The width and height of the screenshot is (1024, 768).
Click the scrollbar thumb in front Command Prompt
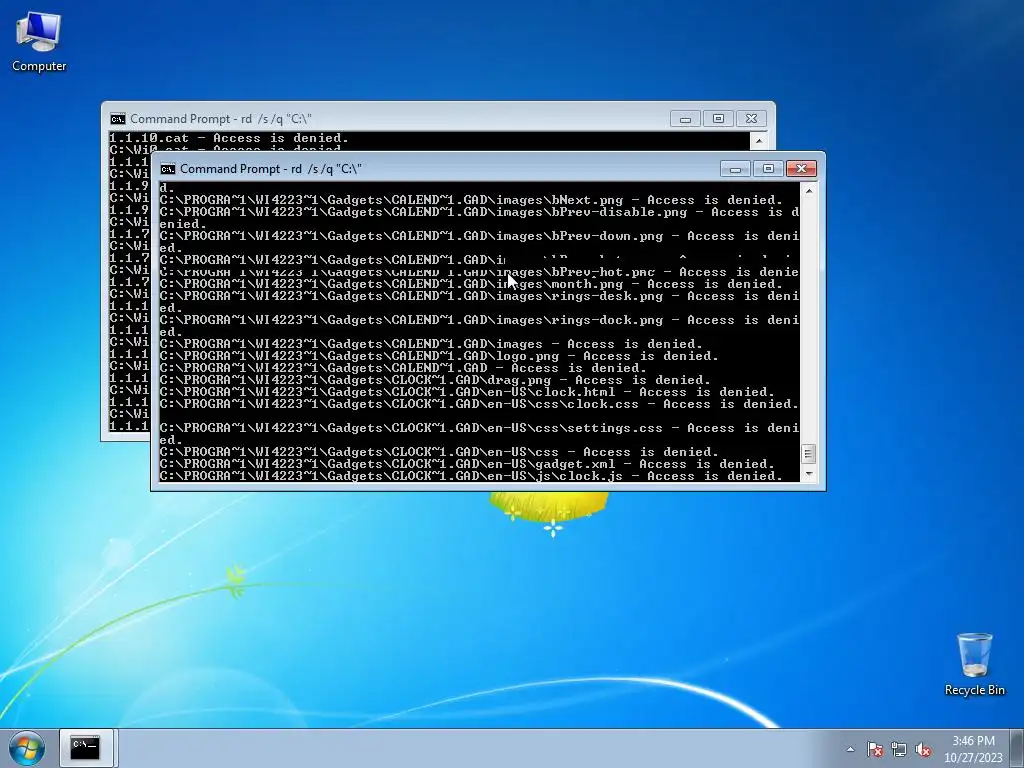pyautogui.click(x=808, y=453)
